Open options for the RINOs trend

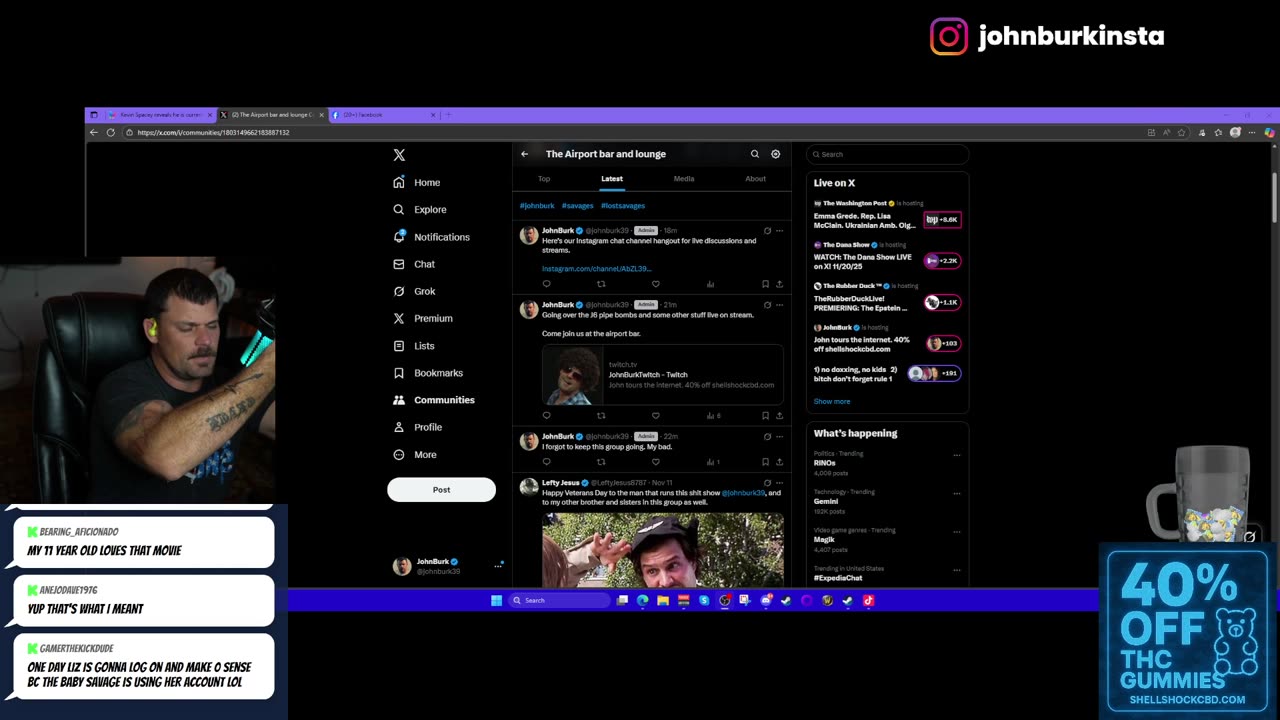(957, 455)
